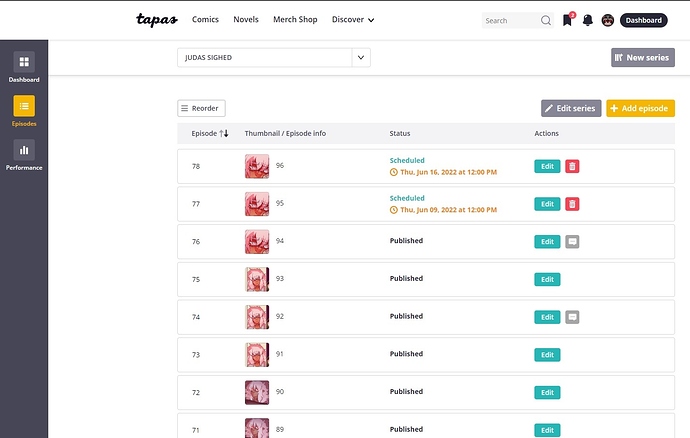Open the Merch Shop link
690x438 pixels.
(295, 20)
